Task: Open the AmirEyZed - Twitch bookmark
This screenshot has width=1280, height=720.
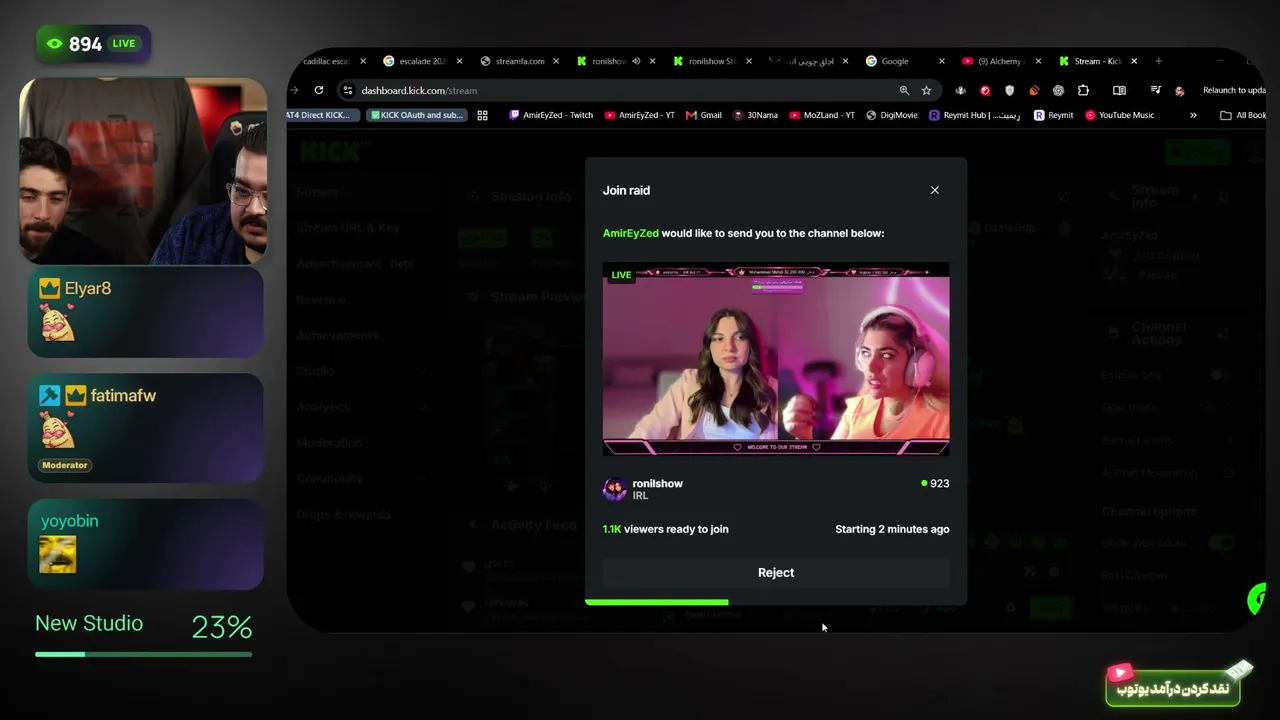Action: click(x=551, y=115)
